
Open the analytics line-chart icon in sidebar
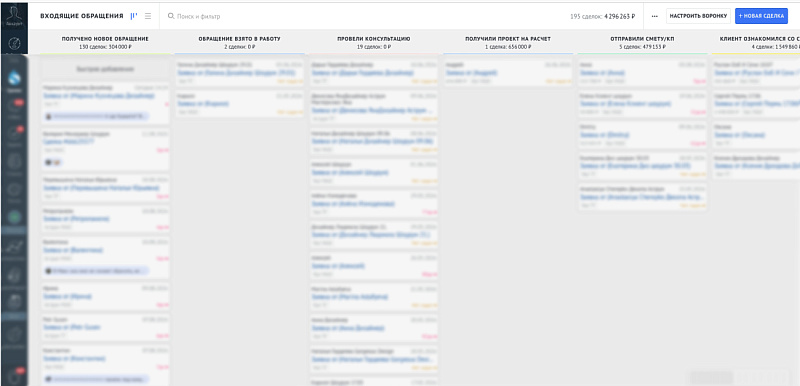click(14, 248)
